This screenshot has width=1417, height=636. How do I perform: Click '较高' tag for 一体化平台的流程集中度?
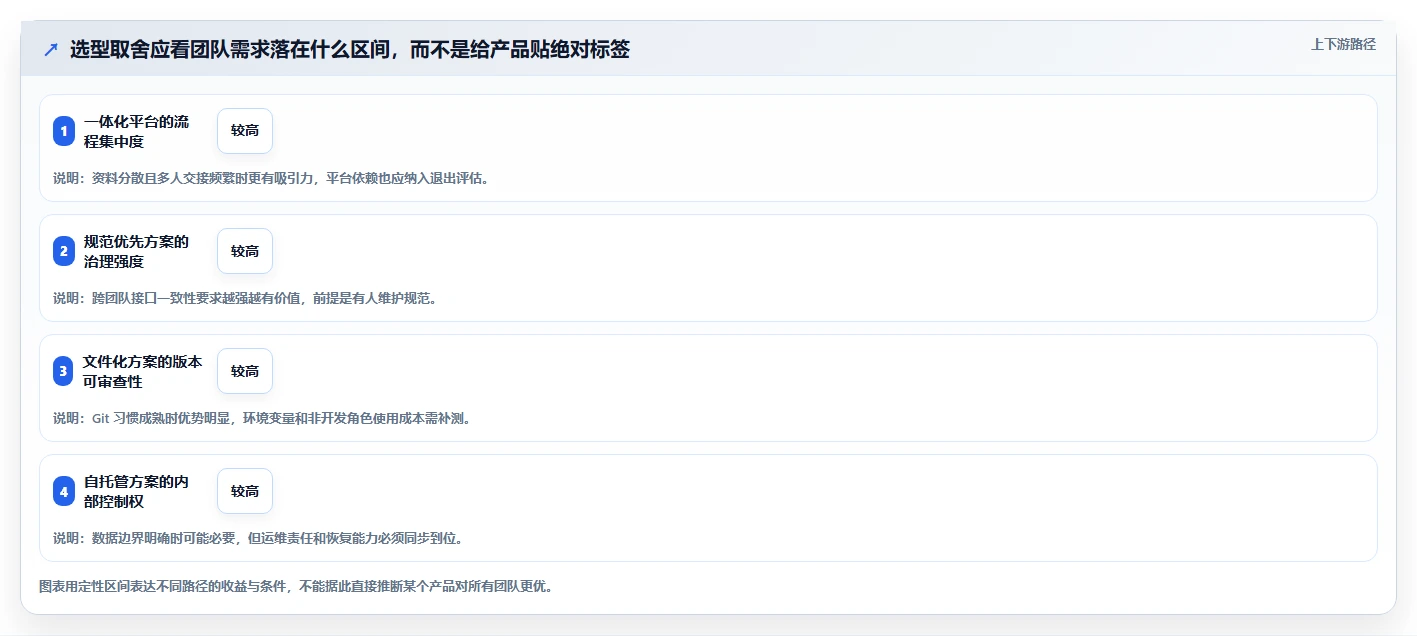(x=245, y=131)
